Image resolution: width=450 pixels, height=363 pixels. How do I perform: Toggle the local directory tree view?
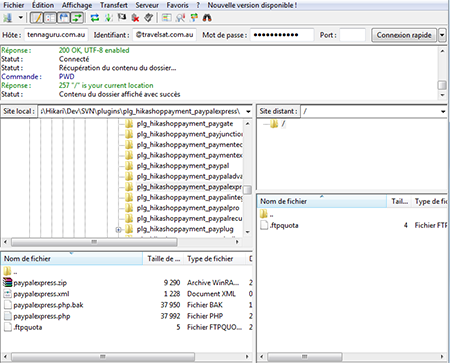tap(50, 18)
